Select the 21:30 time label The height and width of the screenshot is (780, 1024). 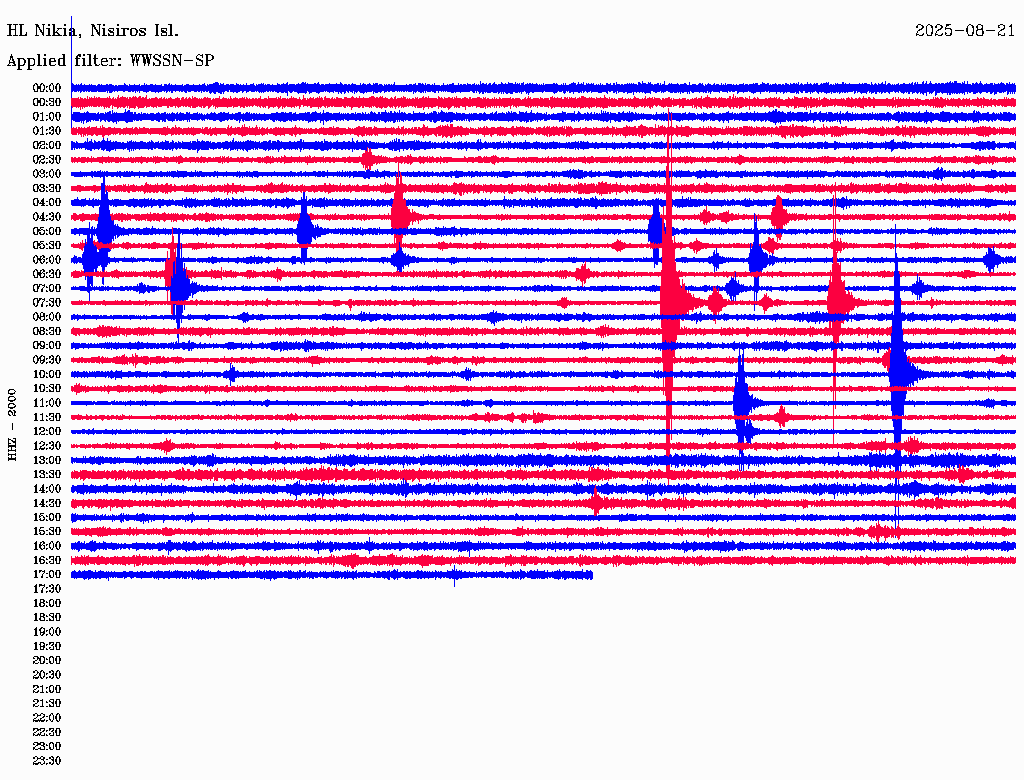tap(47, 703)
